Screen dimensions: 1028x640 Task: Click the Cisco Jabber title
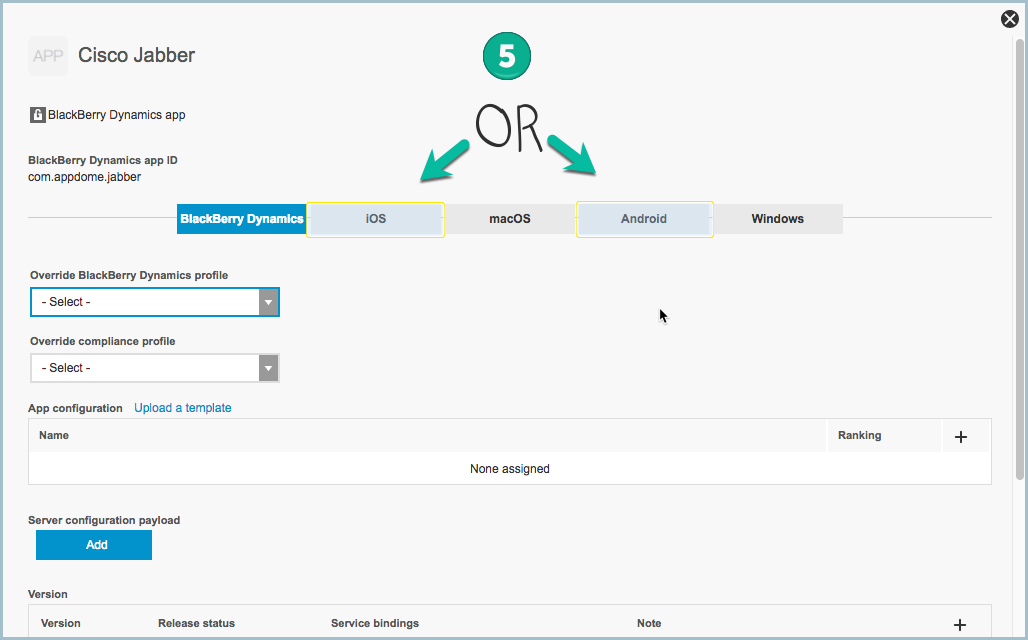(136, 55)
